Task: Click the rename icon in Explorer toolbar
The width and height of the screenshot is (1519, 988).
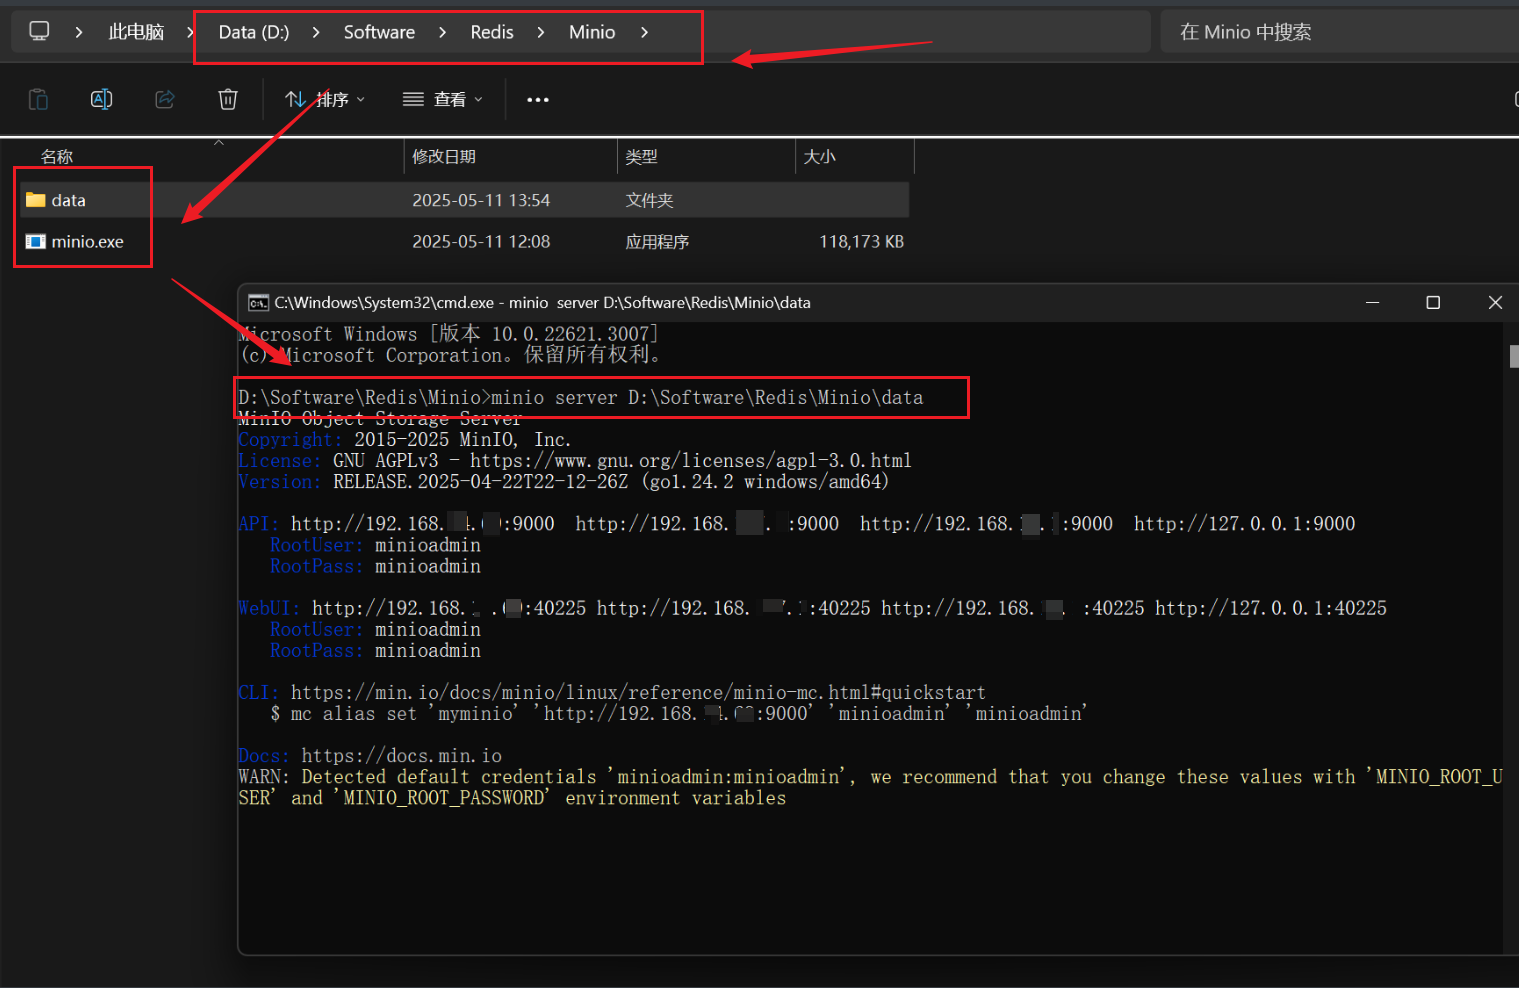Action: tap(101, 99)
